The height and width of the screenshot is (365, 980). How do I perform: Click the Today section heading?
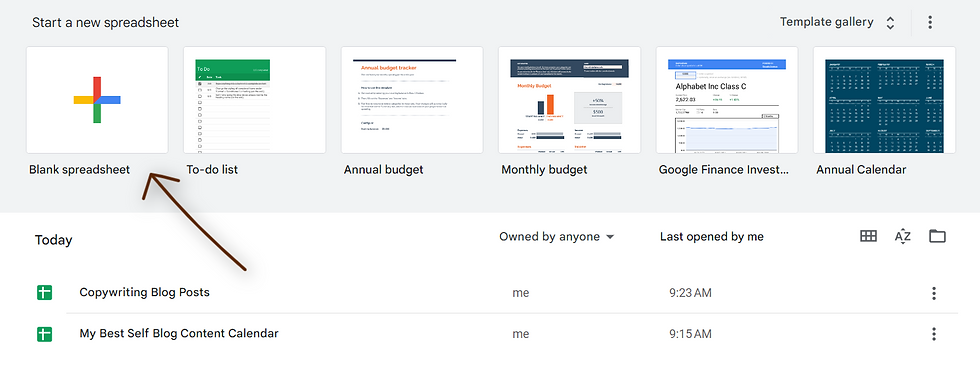pos(54,240)
